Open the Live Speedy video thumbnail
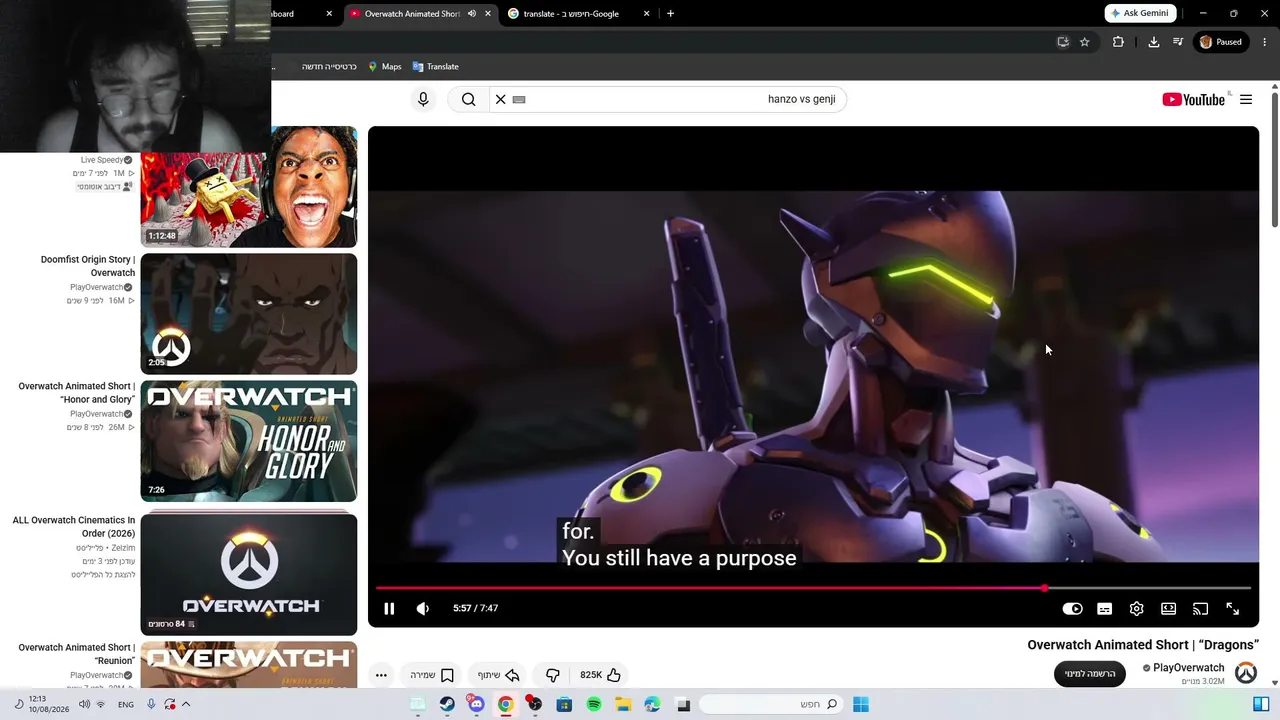The image size is (1280, 720). 249,187
